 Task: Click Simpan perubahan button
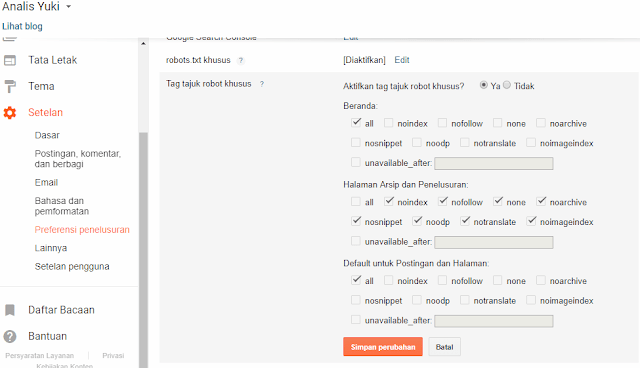(383, 347)
